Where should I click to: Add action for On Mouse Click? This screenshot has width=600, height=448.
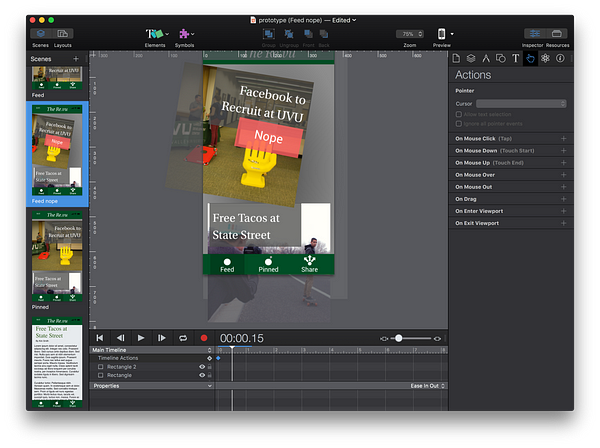(x=563, y=138)
